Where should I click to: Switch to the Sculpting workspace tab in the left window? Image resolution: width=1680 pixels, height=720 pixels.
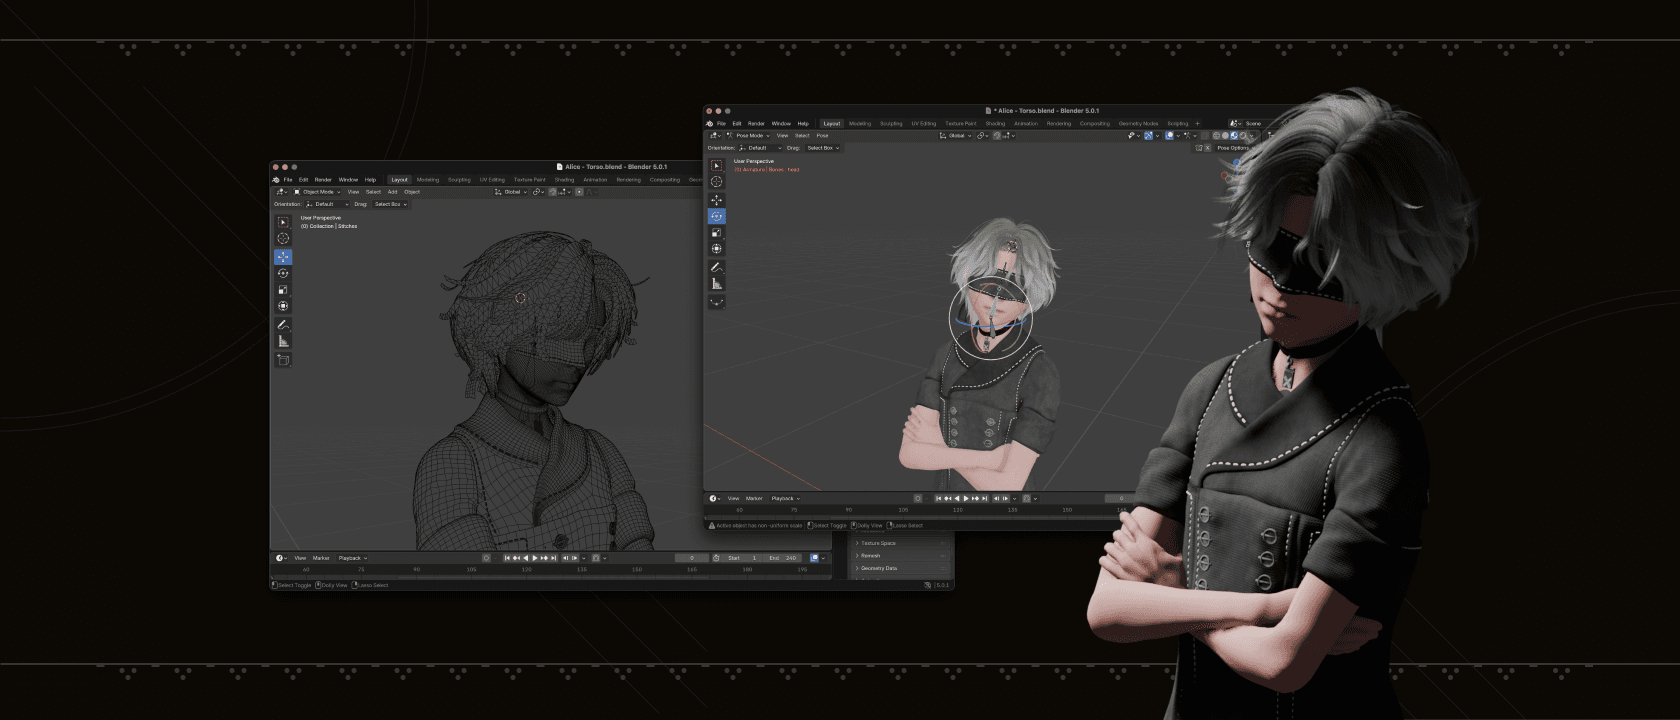tap(459, 180)
